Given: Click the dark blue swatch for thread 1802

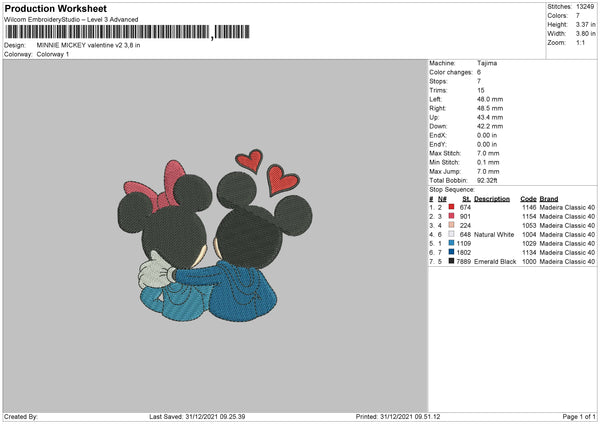Looking at the screenshot, I should coord(451,252).
